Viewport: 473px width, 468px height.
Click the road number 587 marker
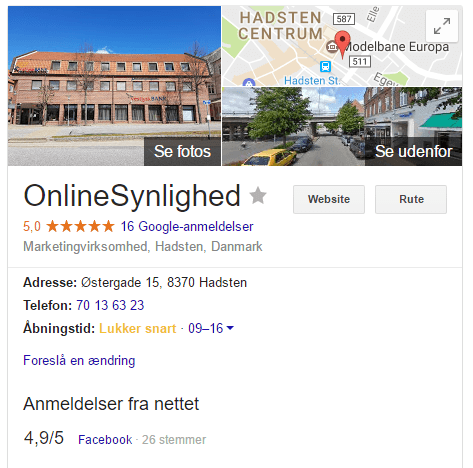click(x=344, y=19)
